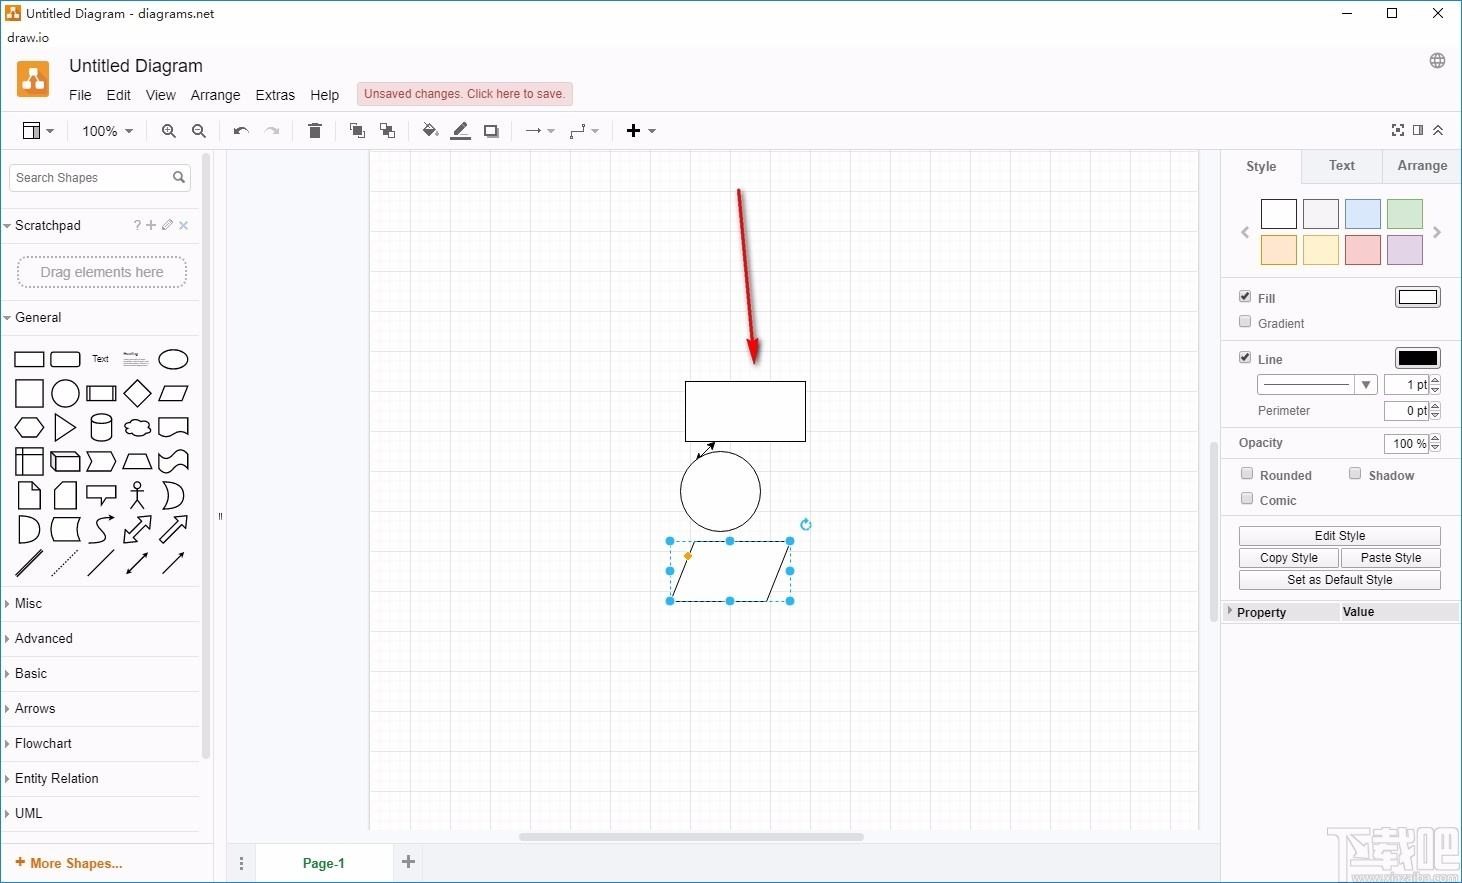The width and height of the screenshot is (1462, 883).
Task: Click the line color pencil icon
Action: 460,131
